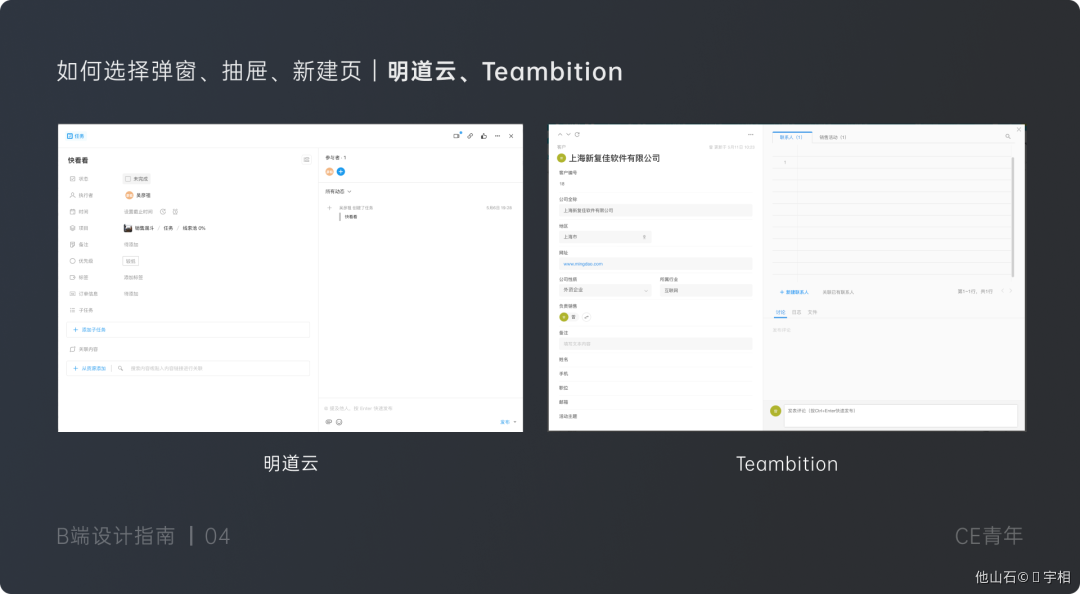Click the 公司全称 input field
Image resolution: width=1080 pixels, height=594 pixels.
655,210
